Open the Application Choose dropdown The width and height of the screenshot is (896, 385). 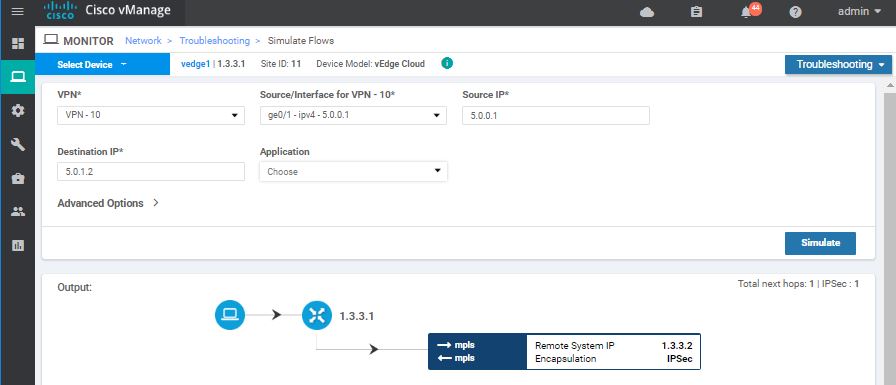coord(353,171)
